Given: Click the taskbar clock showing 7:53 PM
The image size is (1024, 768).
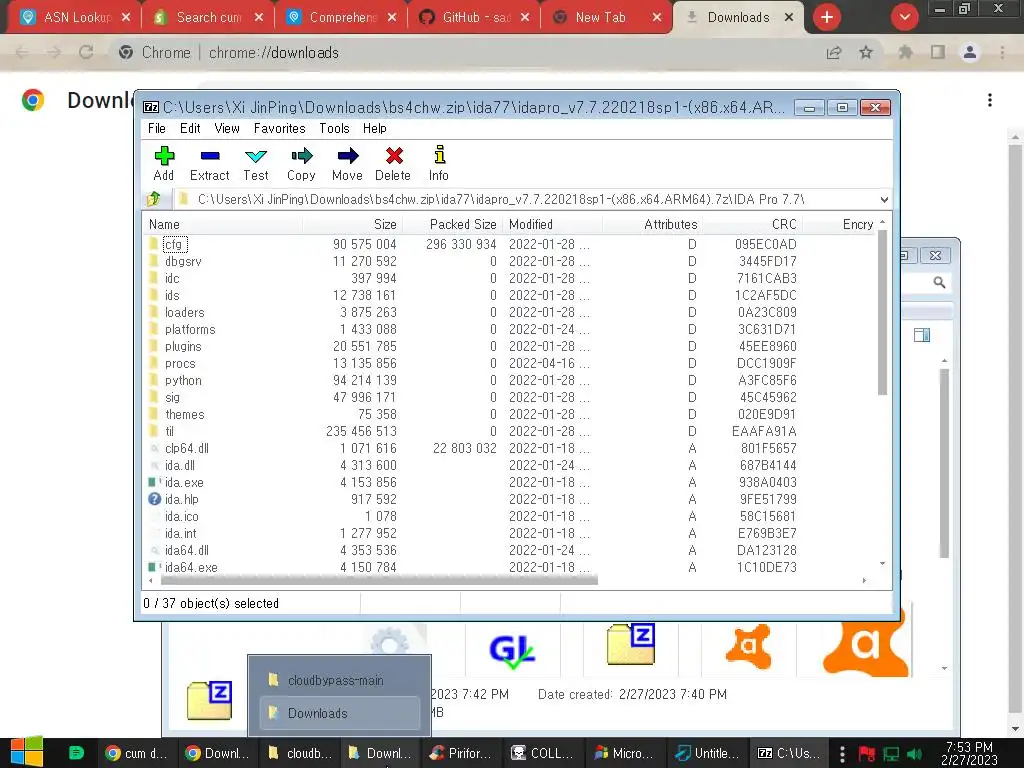Looking at the screenshot, I should click(x=969, y=753).
